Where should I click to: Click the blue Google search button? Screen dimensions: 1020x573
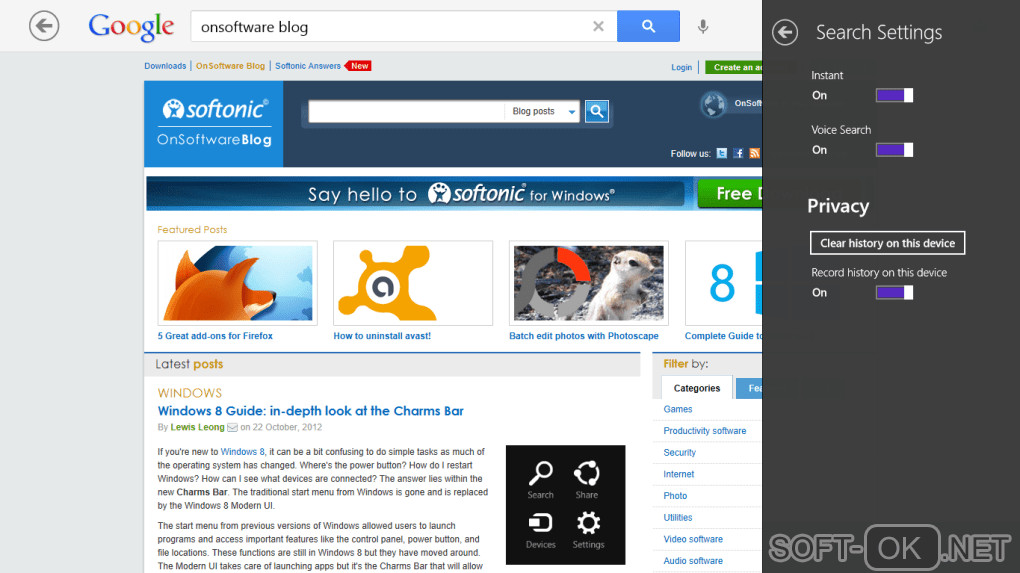pos(648,26)
